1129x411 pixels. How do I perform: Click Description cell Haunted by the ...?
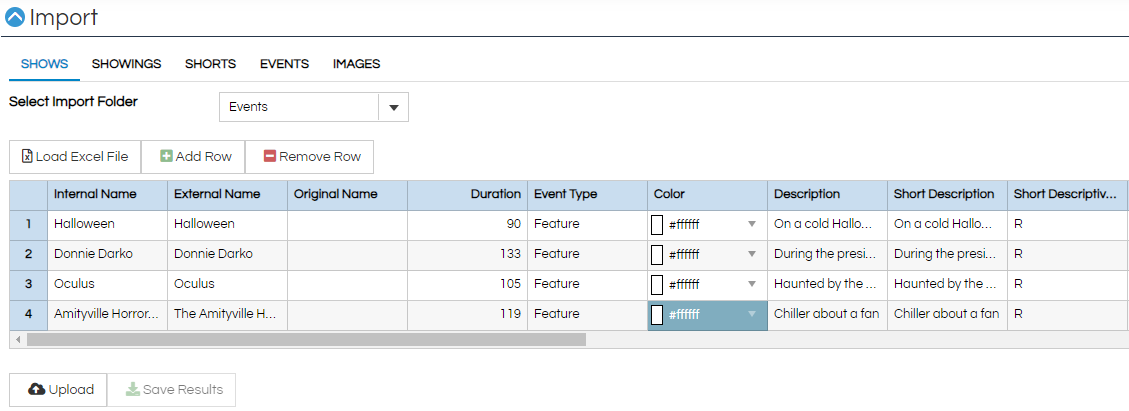(x=827, y=284)
